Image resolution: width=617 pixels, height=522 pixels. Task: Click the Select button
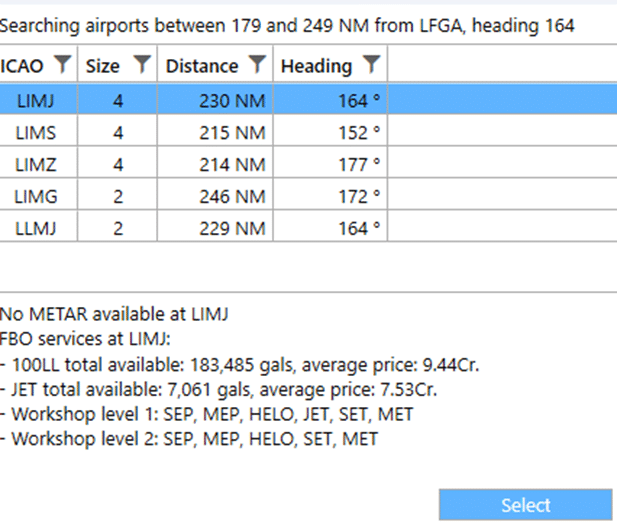tap(525, 505)
